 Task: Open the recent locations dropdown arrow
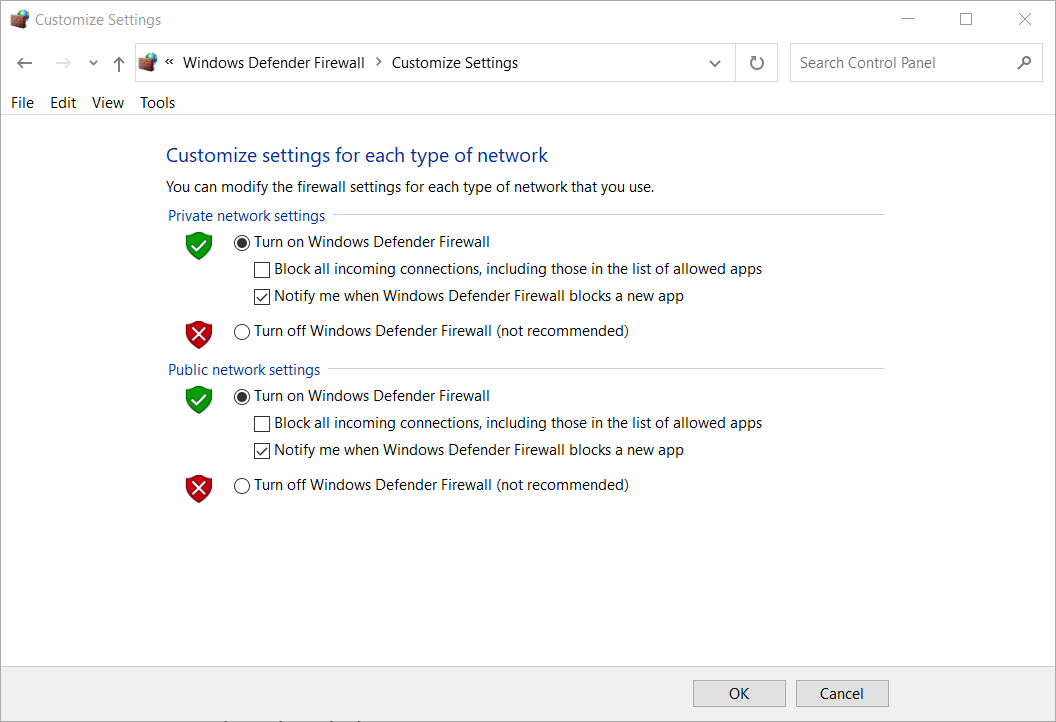[93, 63]
